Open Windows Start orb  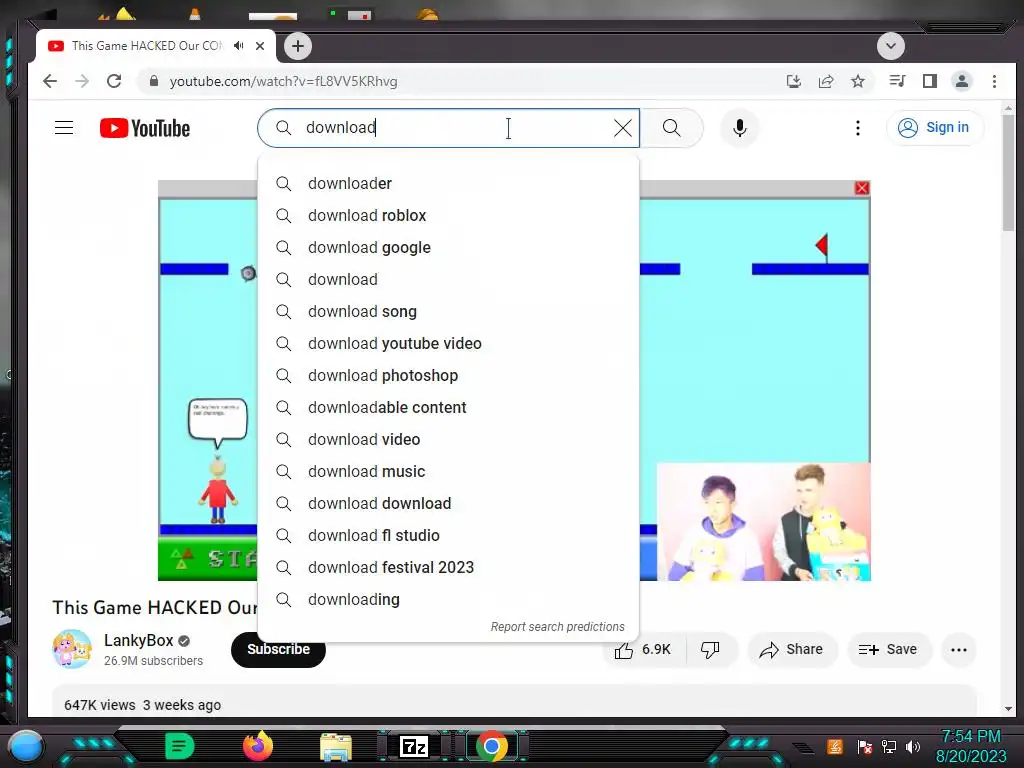pos(26,746)
